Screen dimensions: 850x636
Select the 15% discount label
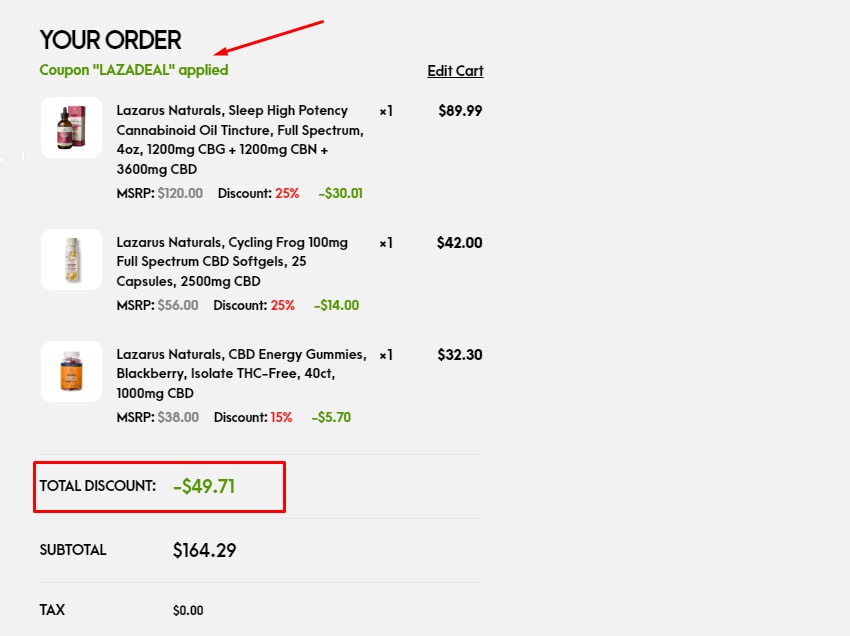281,417
